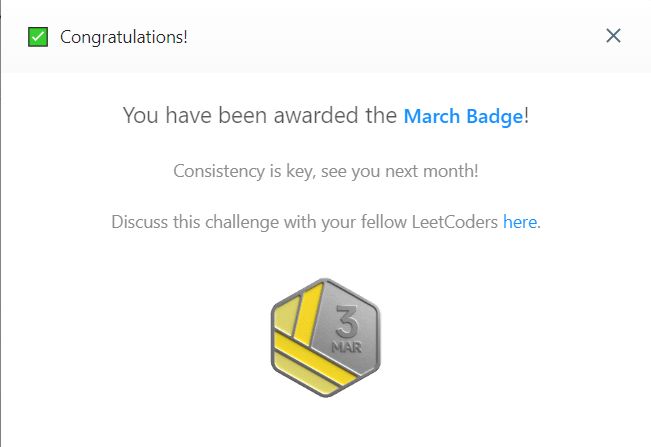Click the pale yellow upper-left badge panel
Image resolution: width=651 pixels, height=447 pixels.
285,315
